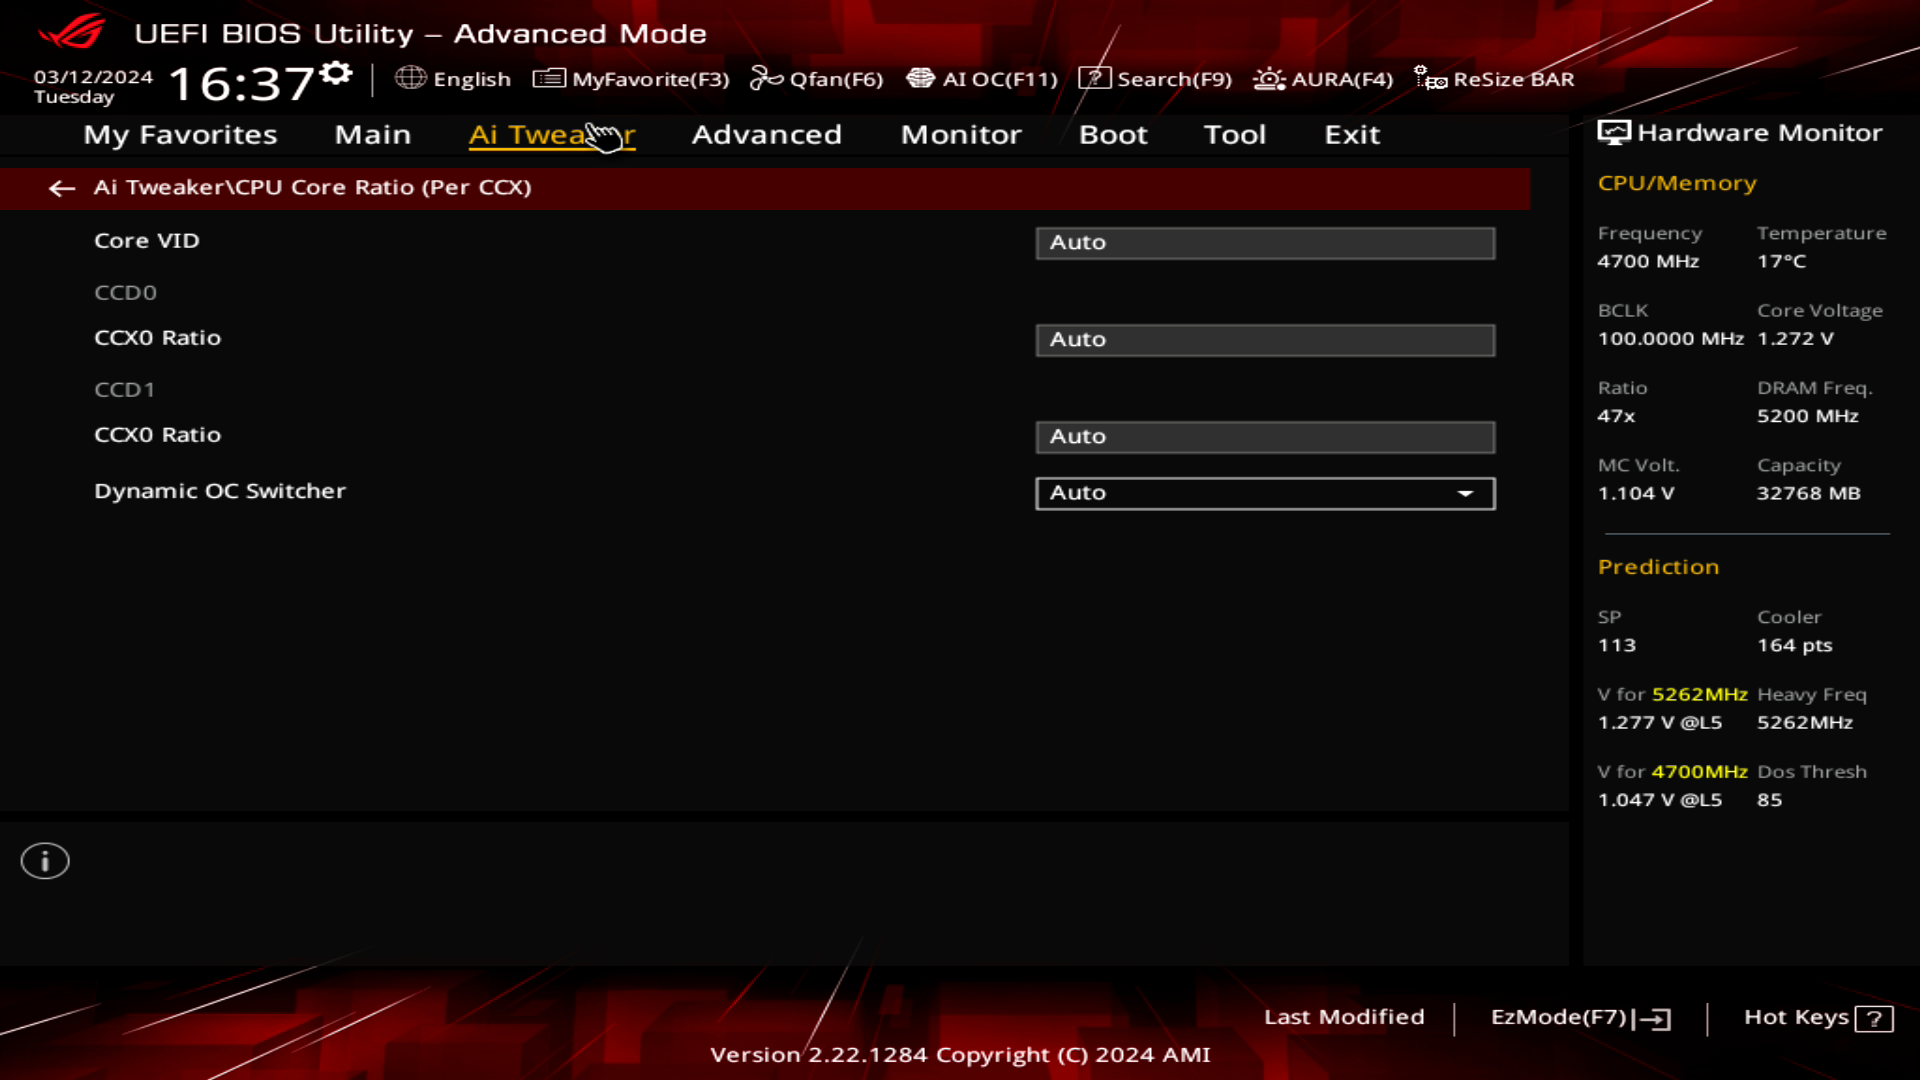
Task: Click the back arrow to exit Per CCX page
Action: [62, 188]
